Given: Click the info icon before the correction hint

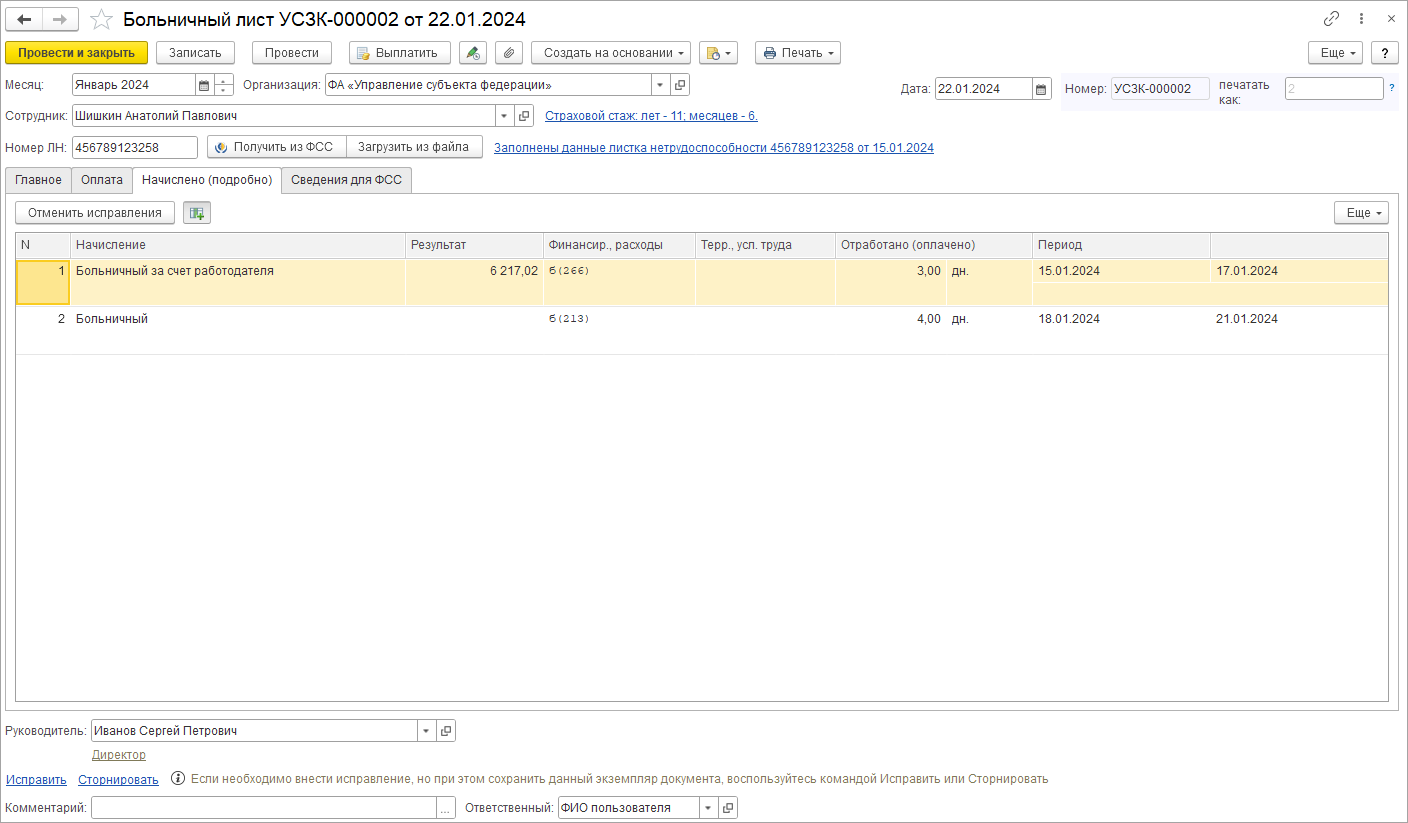Looking at the screenshot, I should (x=178, y=778).
